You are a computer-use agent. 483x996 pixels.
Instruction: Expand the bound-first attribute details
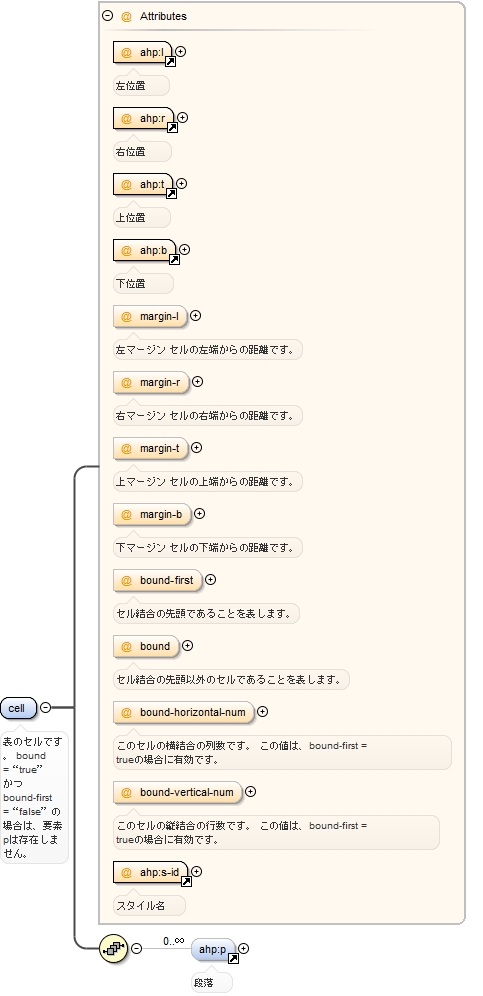coord(210,579)
